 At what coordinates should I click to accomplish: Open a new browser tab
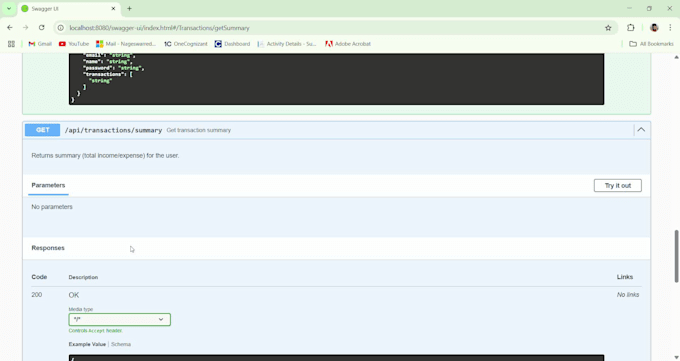[x=129, y=9]
